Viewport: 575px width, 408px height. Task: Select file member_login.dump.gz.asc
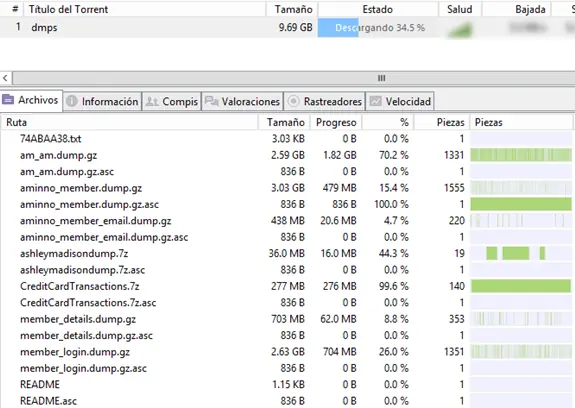[83, 368]
